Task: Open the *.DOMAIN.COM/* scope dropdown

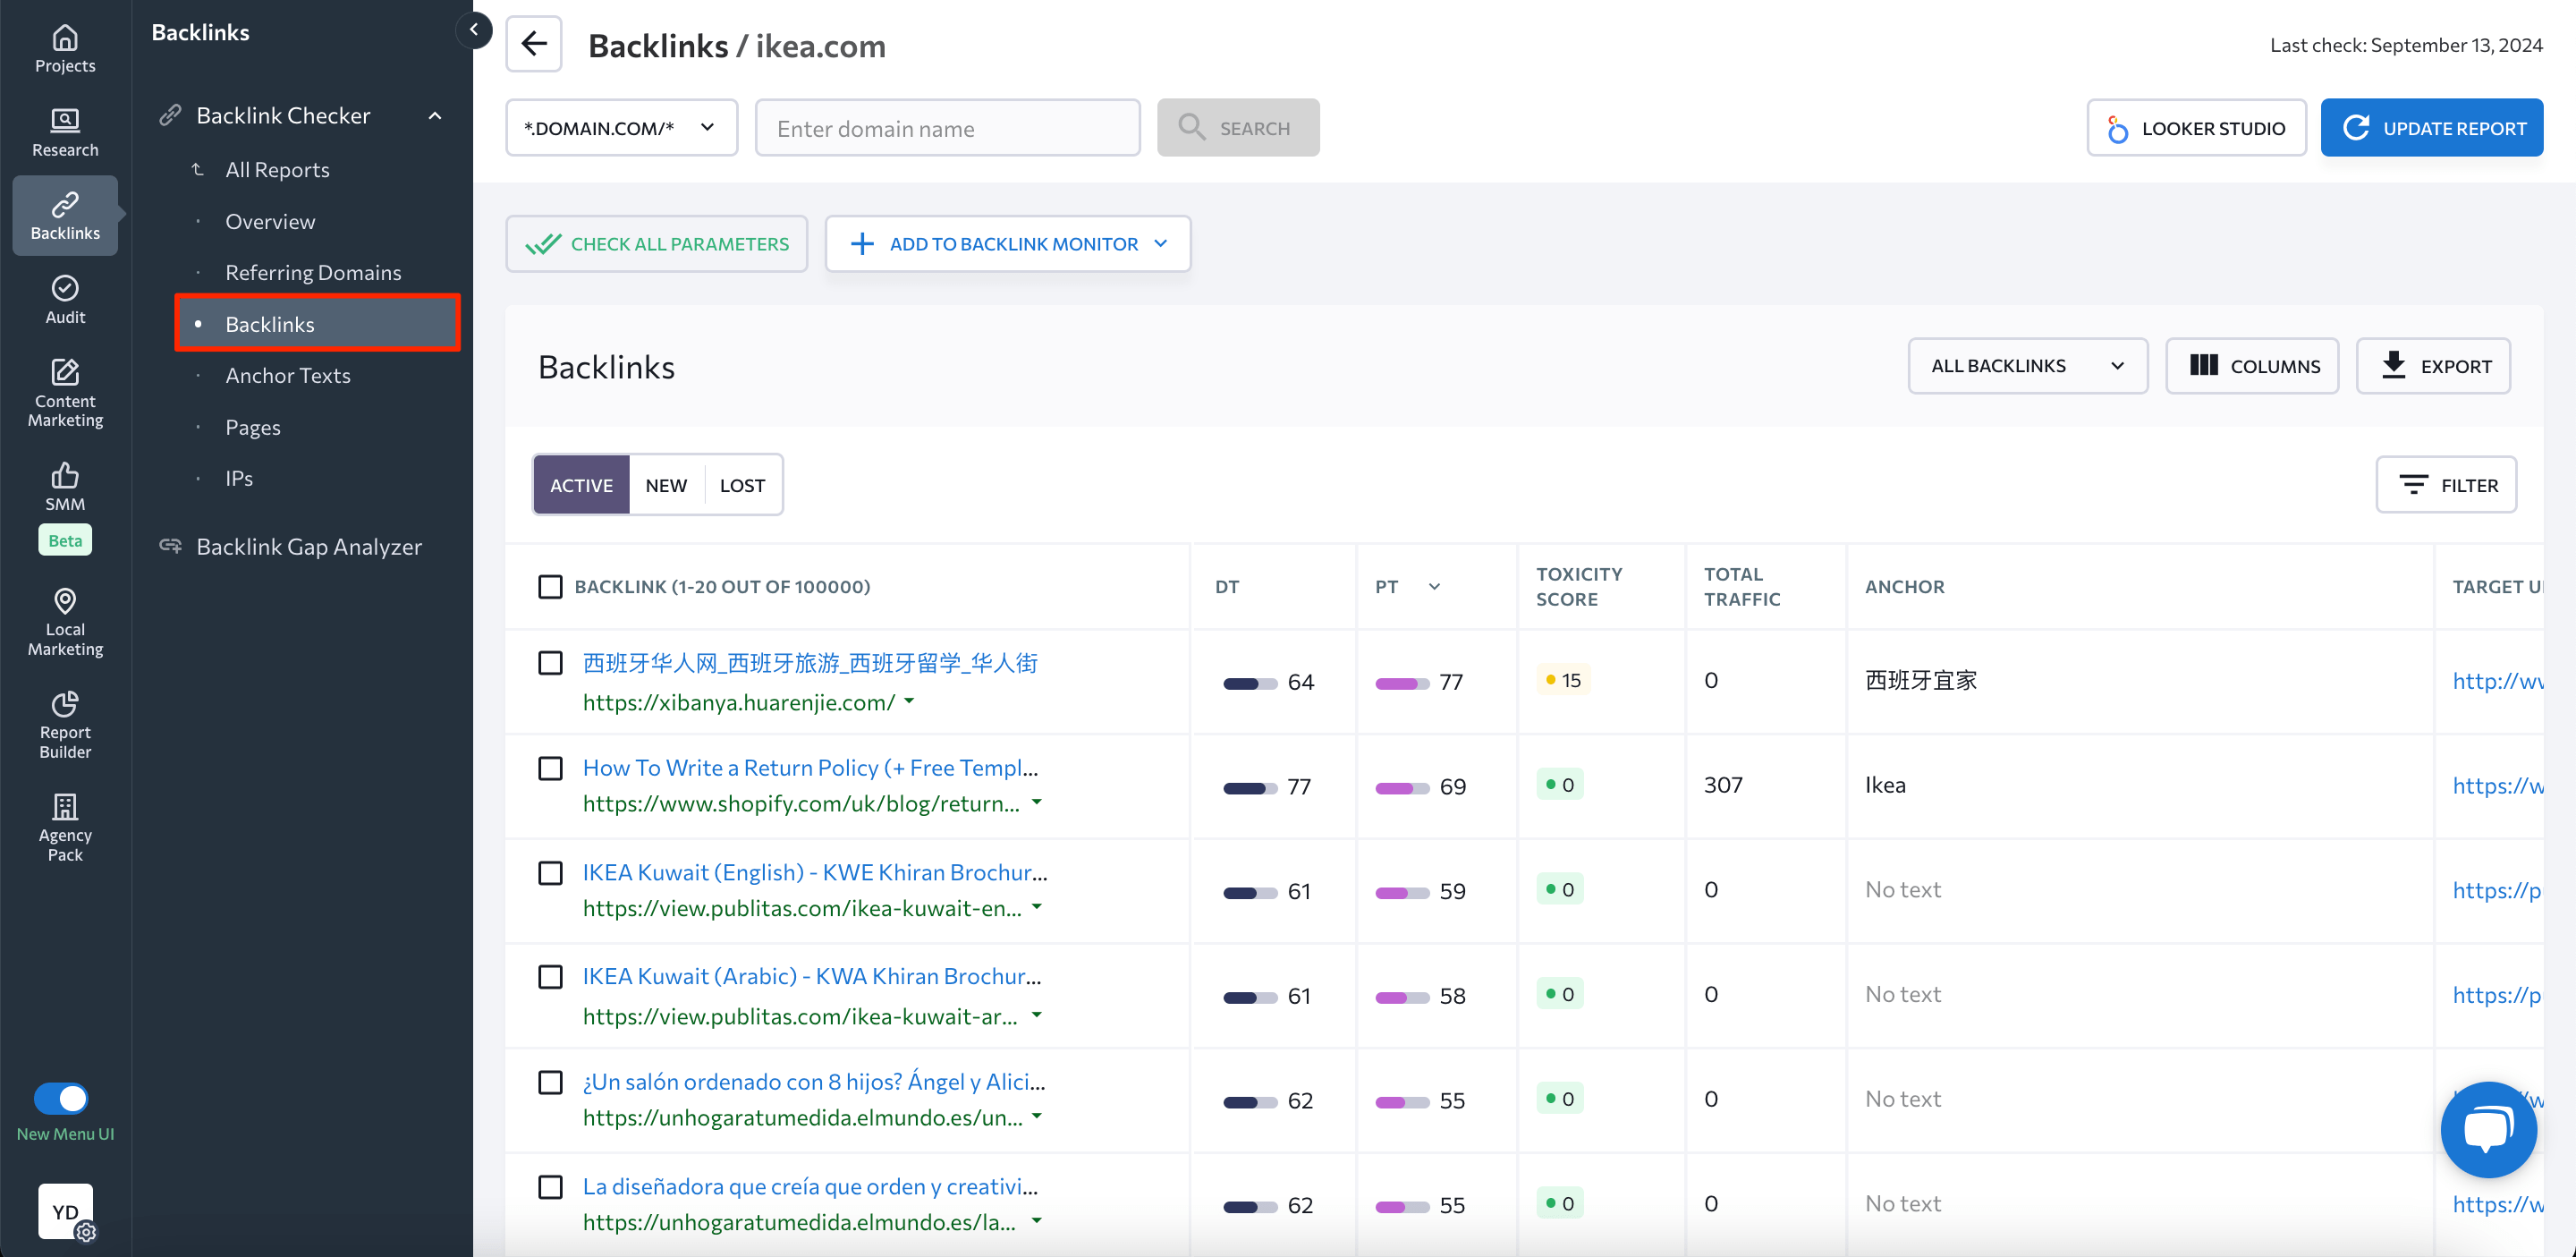Action: click(x=621, y=127)
